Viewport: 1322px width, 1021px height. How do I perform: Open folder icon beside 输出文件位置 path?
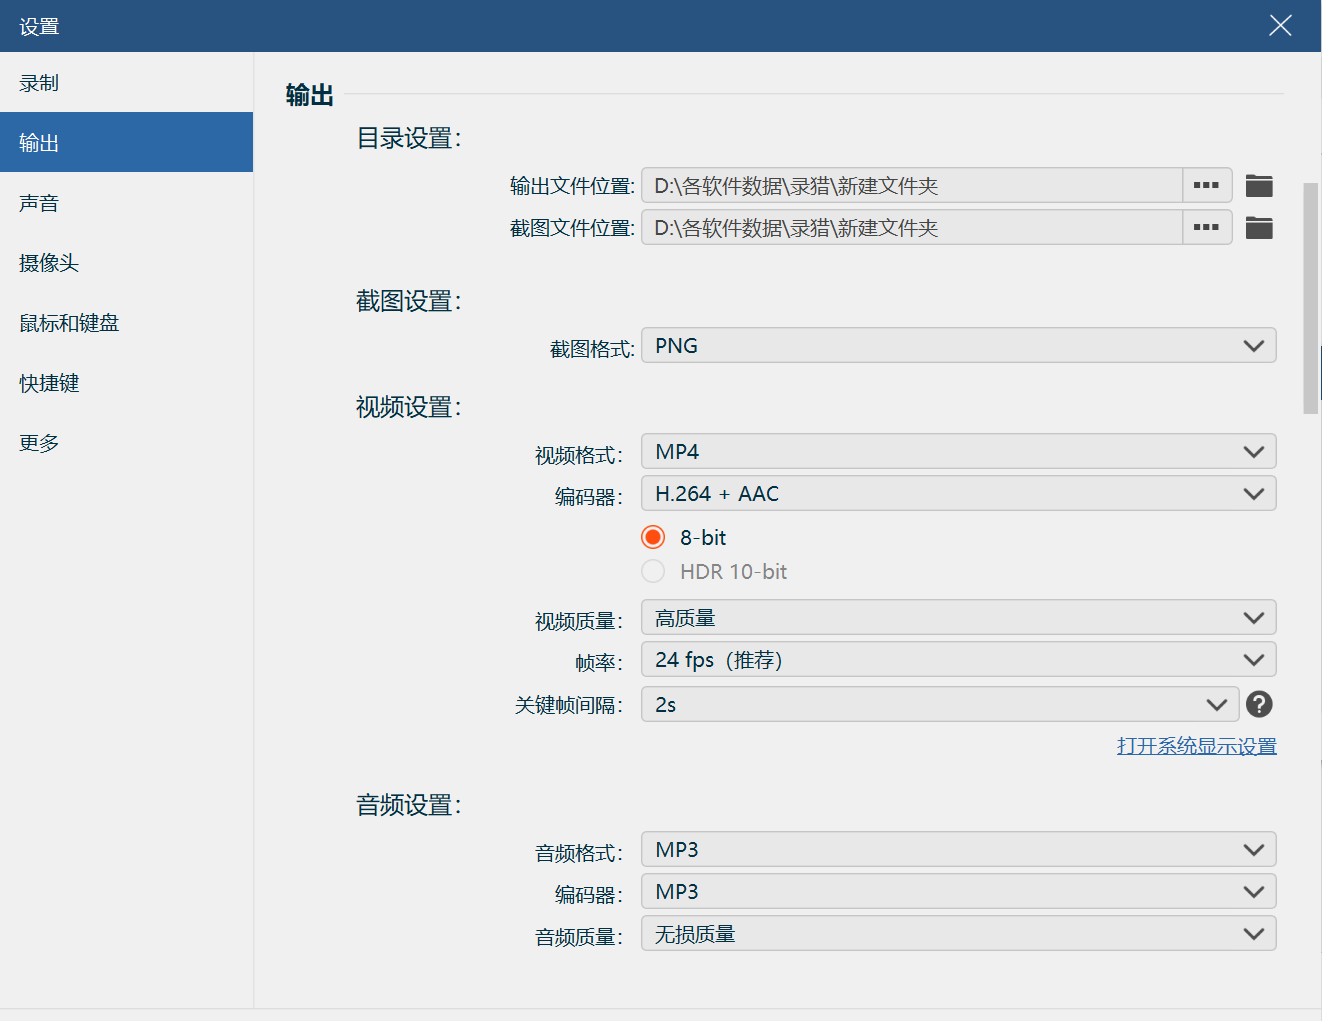click(x=1259, y=185)
